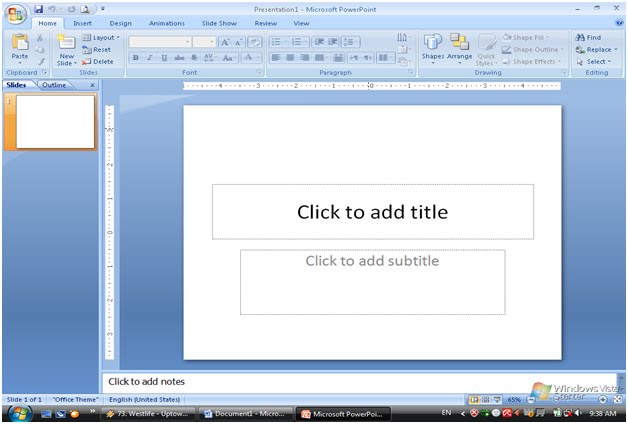The height and width of the screenshot is (424, 628).
Task: Click the Reset slide button
Action: click(97, 50)
